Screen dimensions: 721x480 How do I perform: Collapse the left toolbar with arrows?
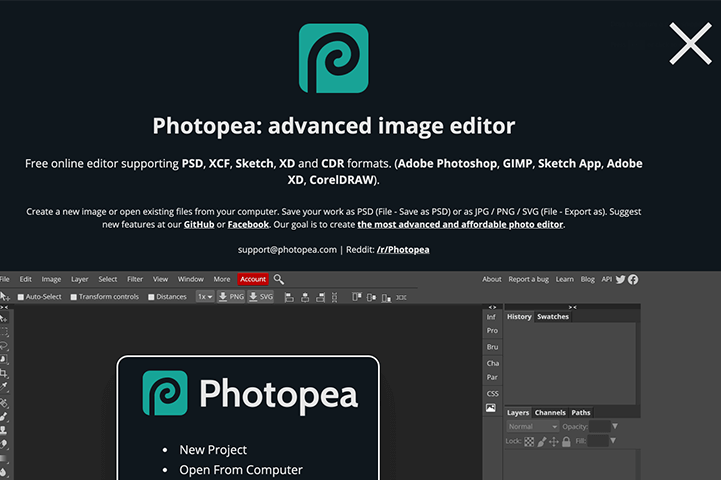pyautogui.click(x=4, y=307)
